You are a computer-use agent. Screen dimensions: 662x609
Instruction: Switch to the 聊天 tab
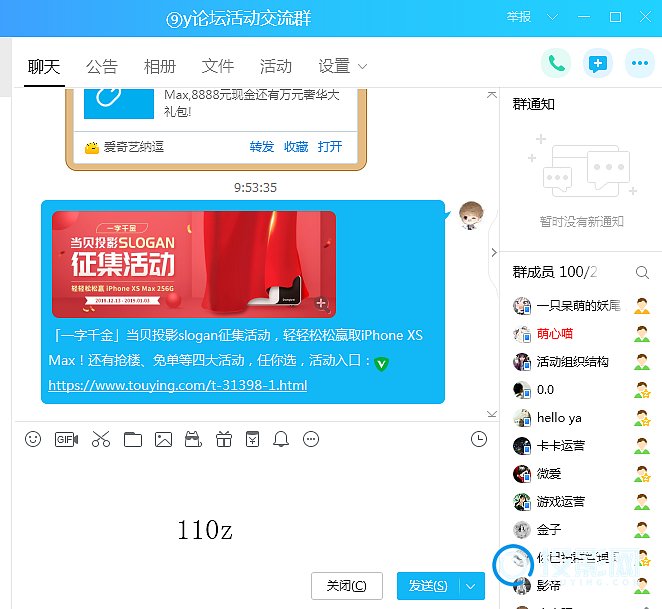[x=44, y=66]
